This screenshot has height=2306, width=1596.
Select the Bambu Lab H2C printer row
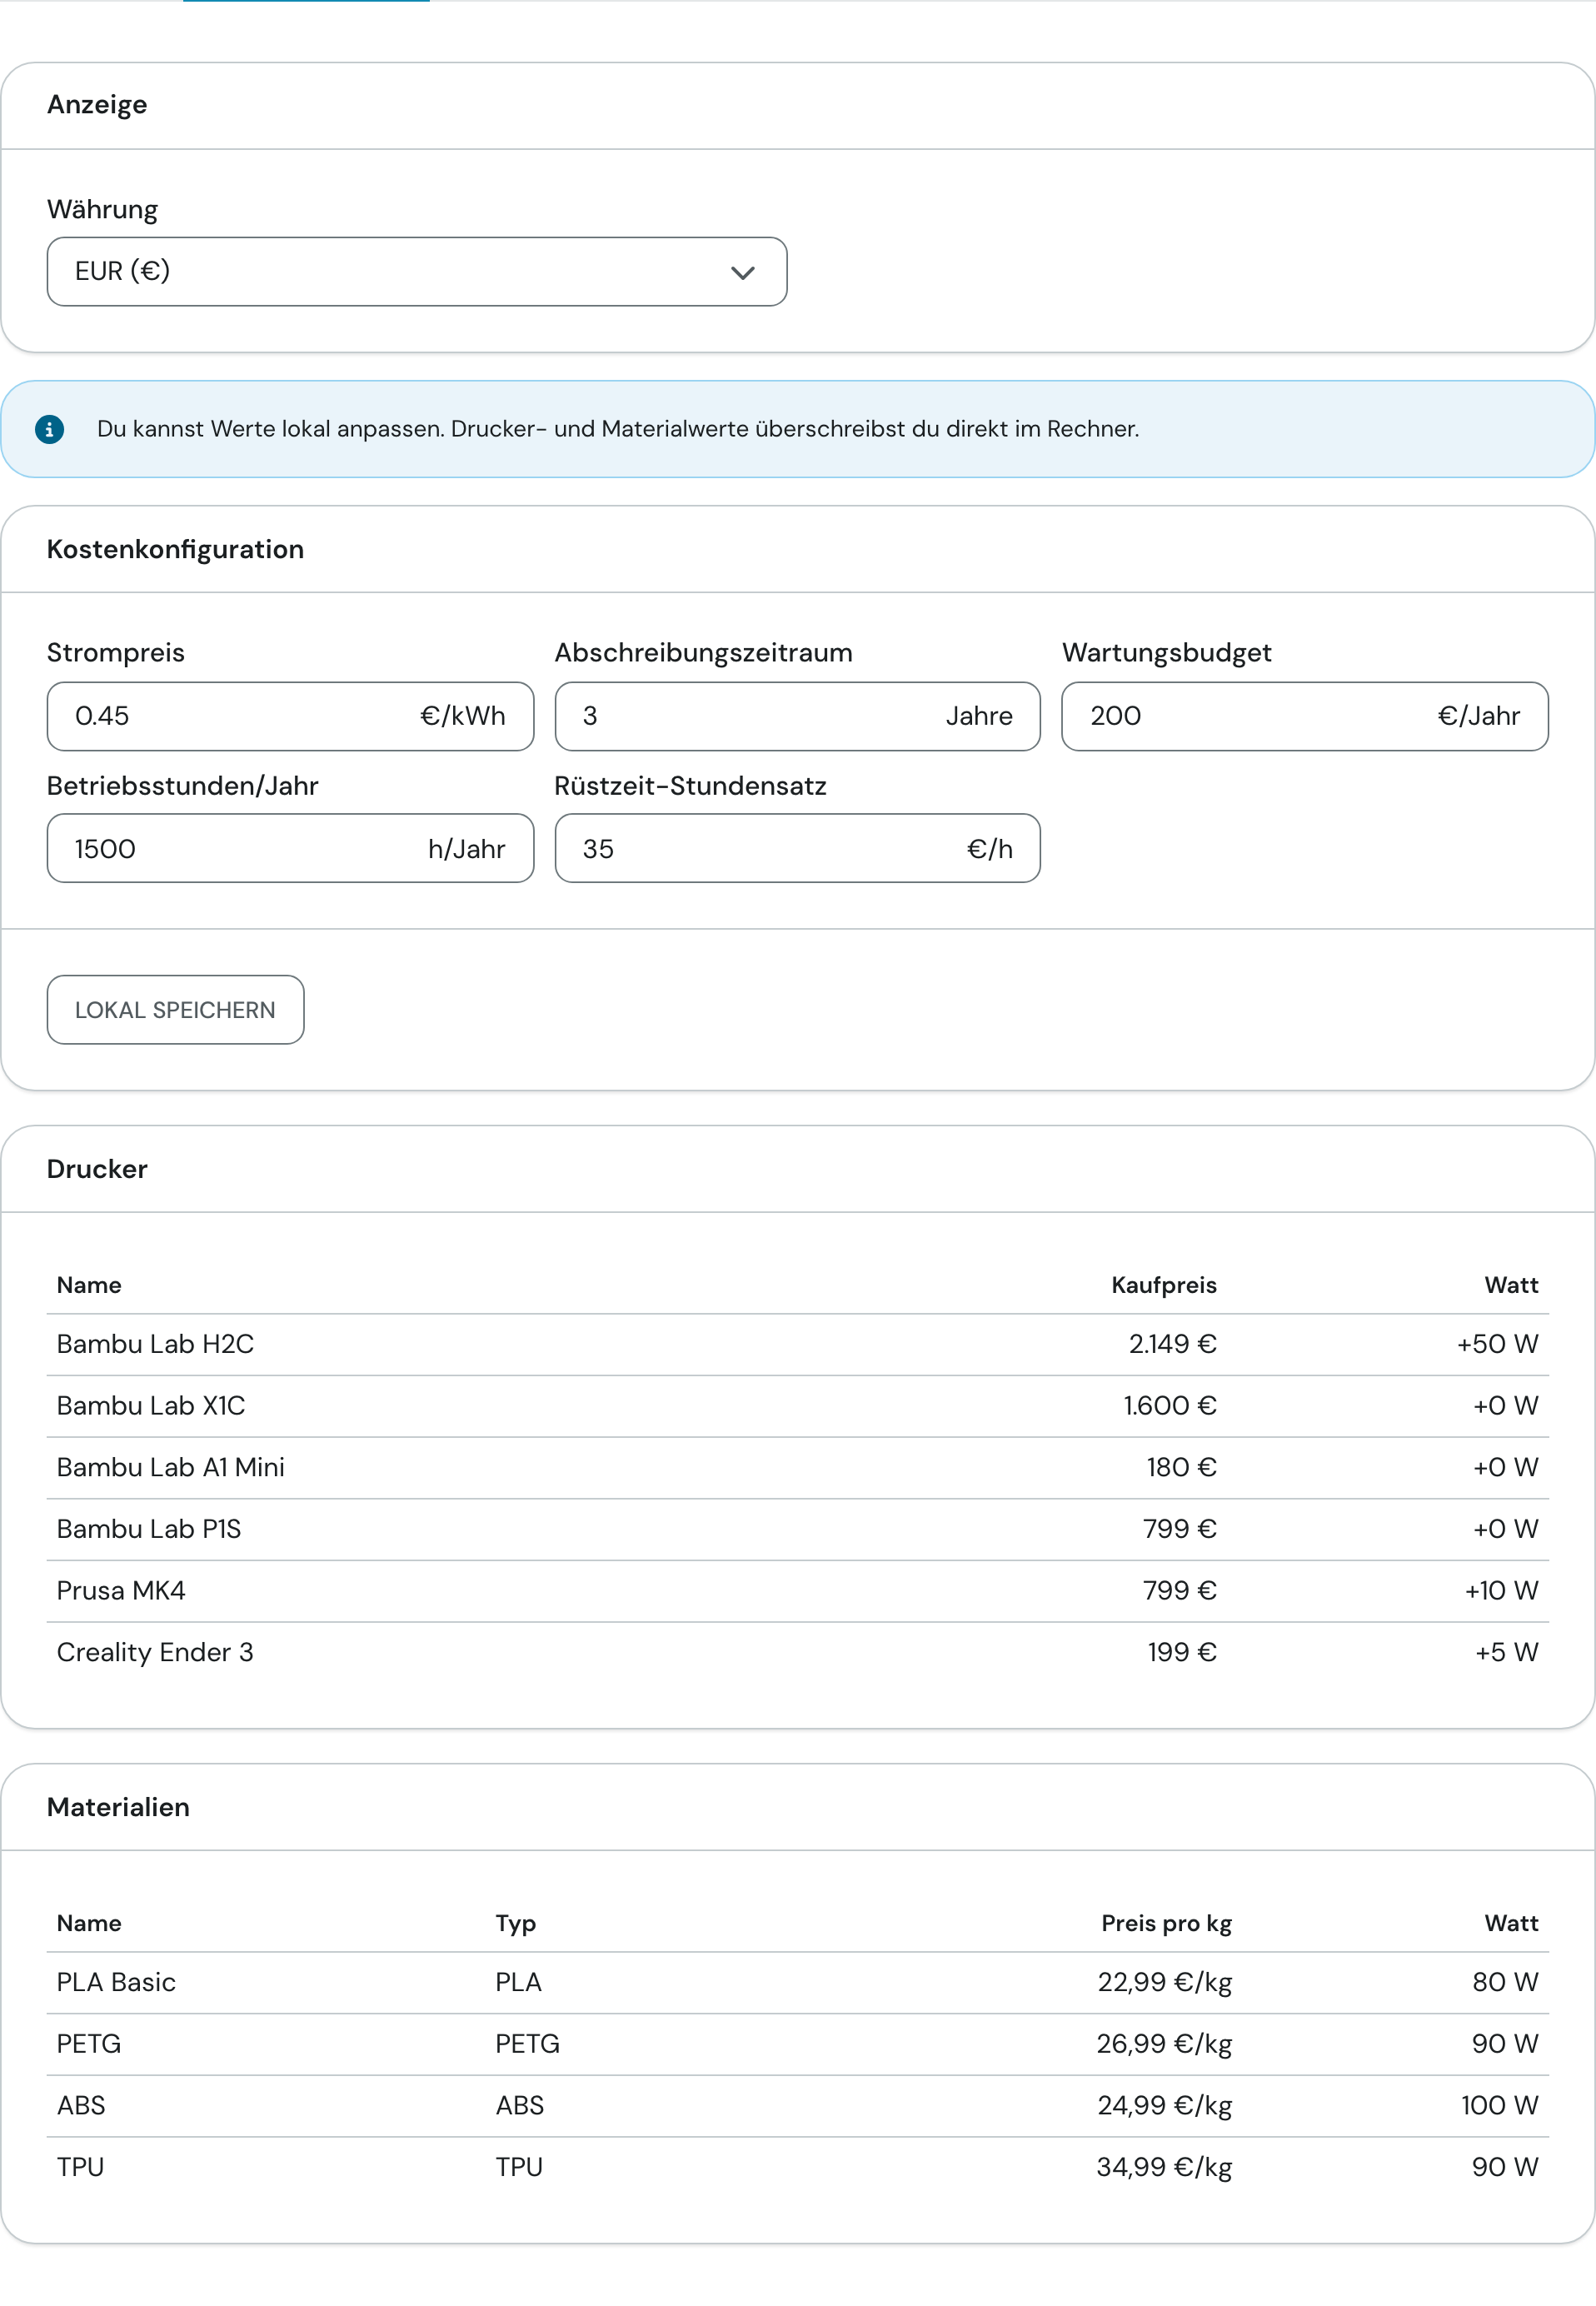pos(797,1344)
